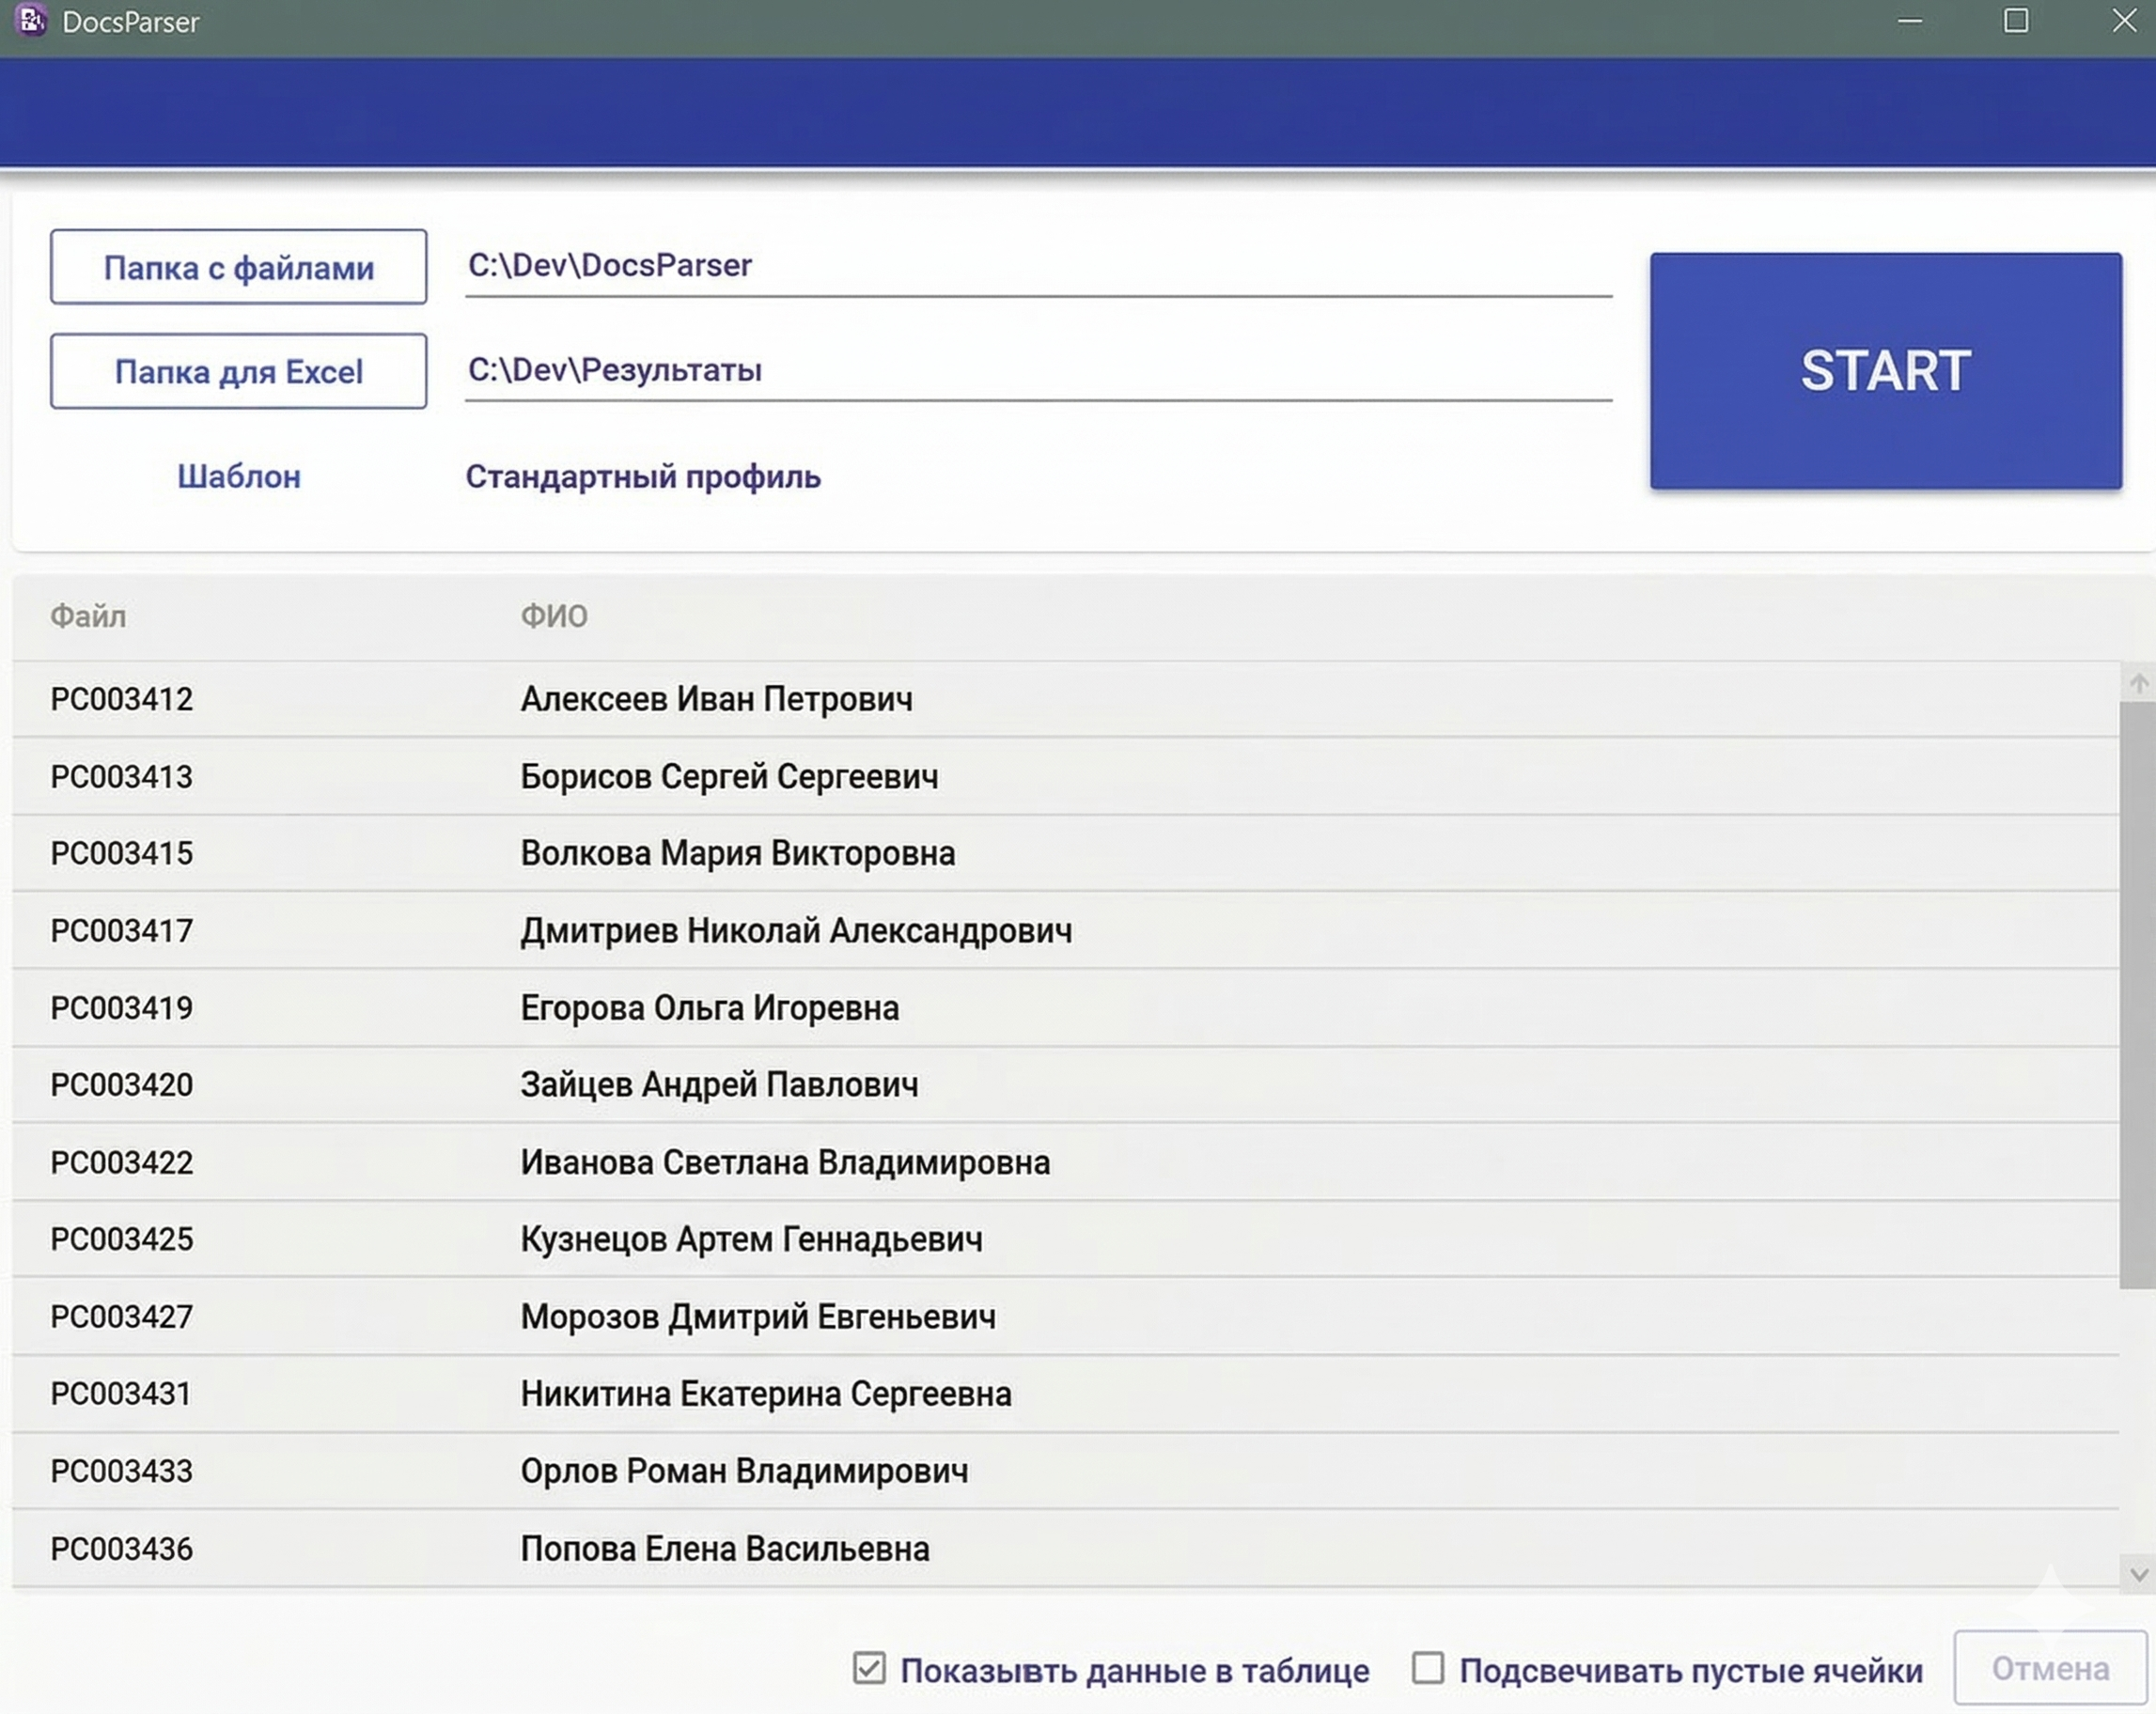Maximize the DocsParser window

pos(2016,21)
